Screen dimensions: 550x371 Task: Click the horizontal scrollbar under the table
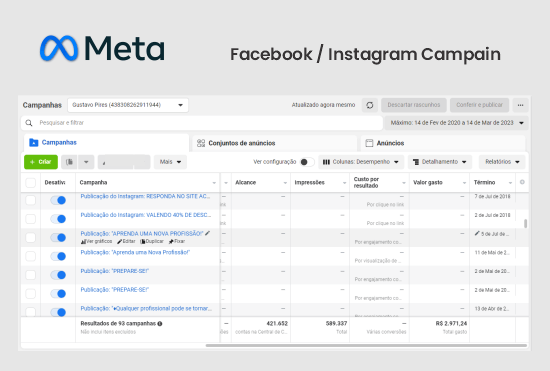pyautogui.click(x=366, y=345)
